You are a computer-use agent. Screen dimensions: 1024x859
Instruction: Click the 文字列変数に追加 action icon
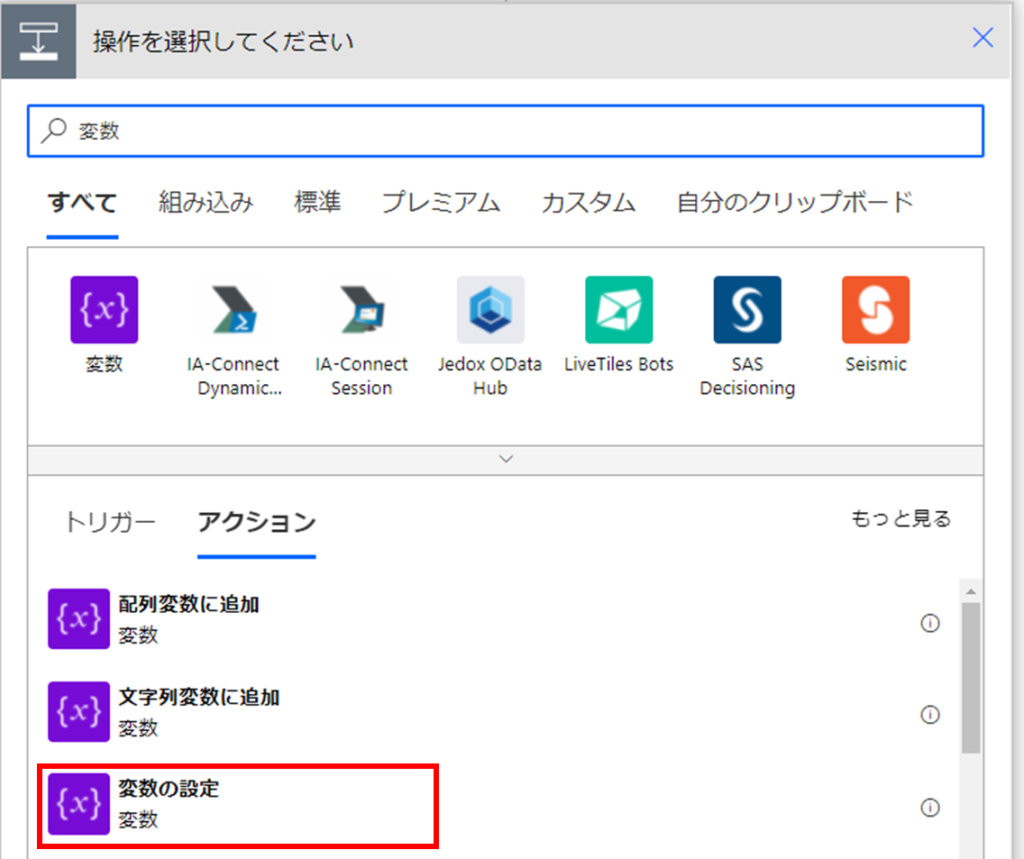tap(78, 711)
